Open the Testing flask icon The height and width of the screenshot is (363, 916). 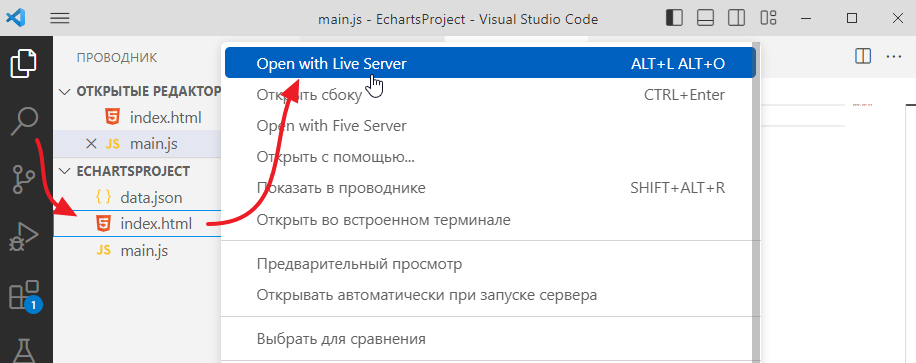25,350
